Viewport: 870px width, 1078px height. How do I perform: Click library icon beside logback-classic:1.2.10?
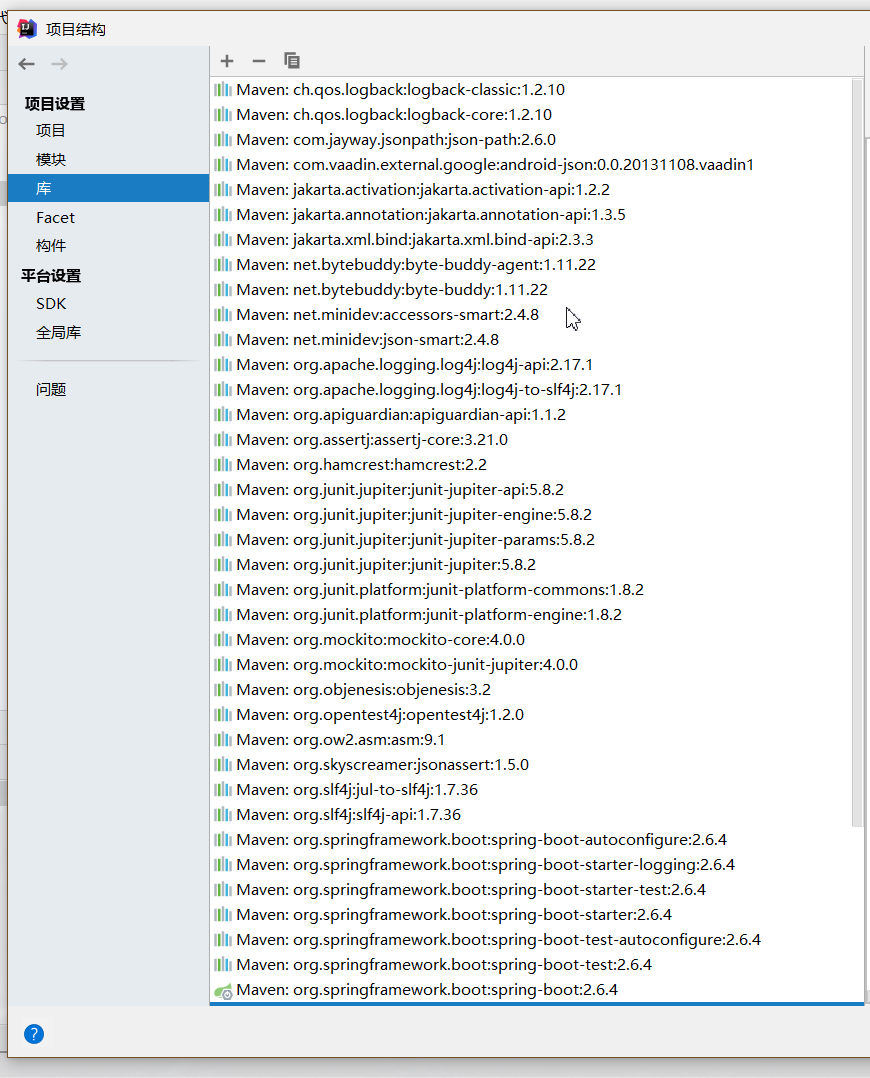[223, 89]
